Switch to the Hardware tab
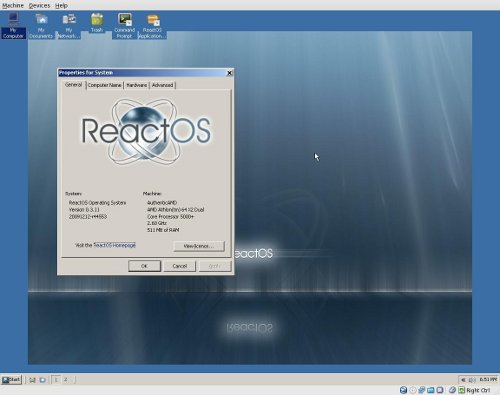 coord(137,85)
